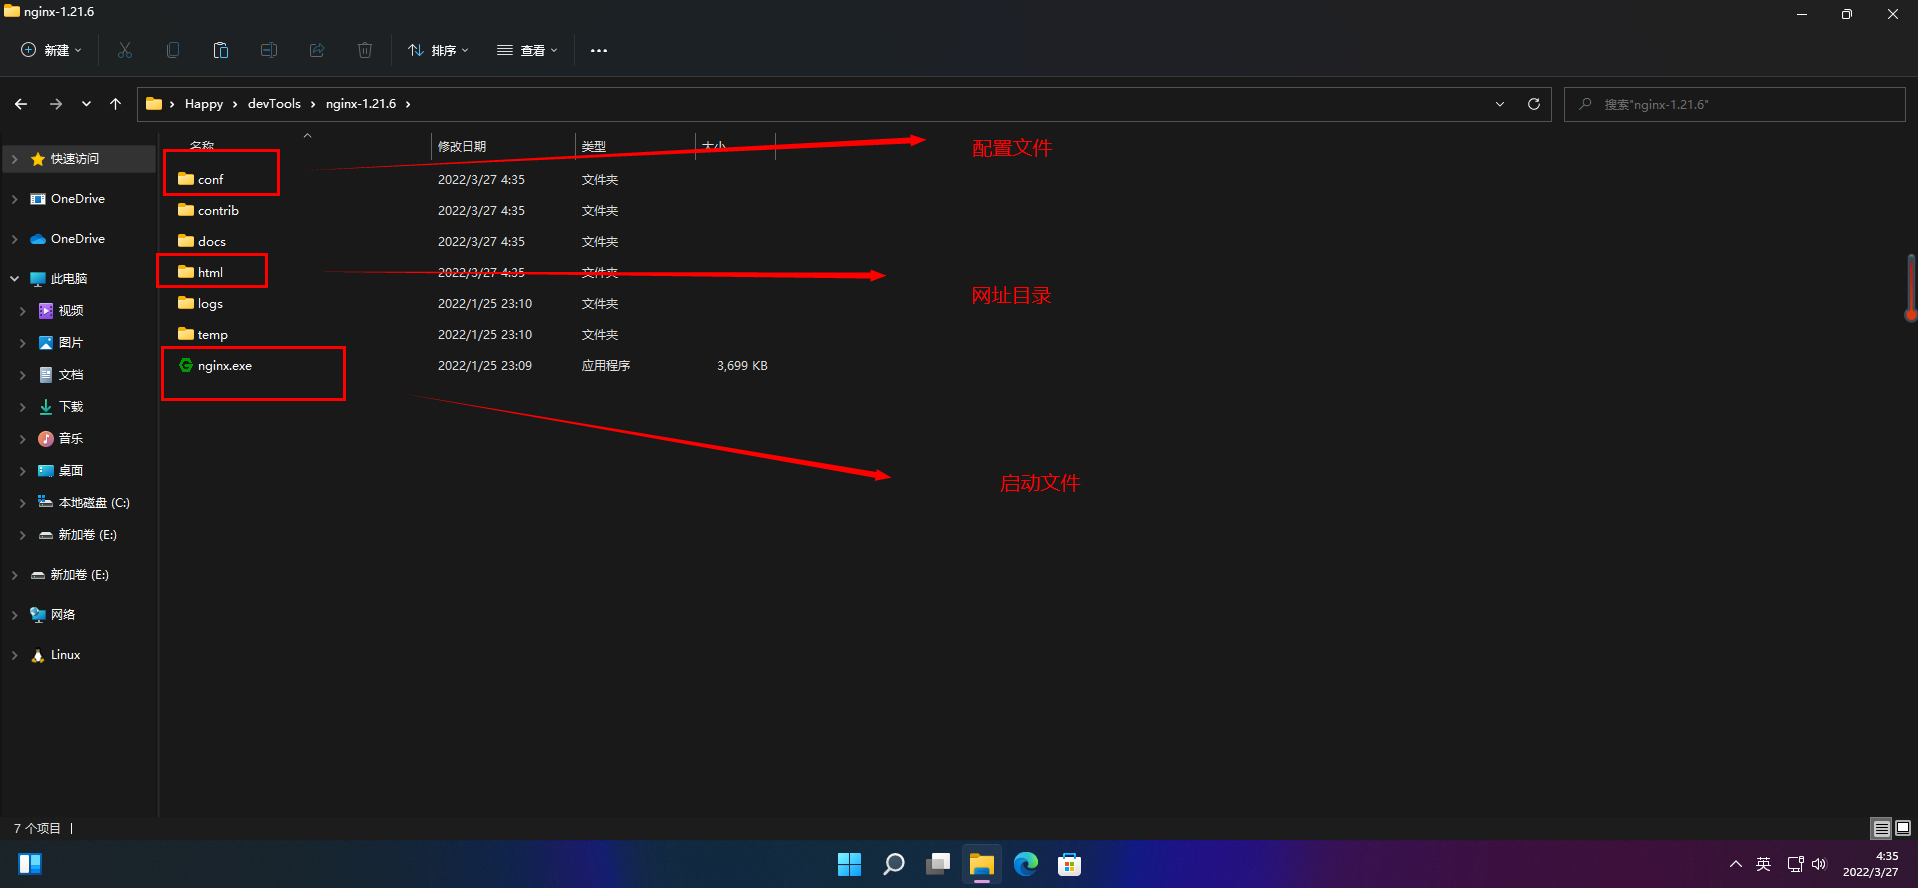Open 快速访问 in navigation pane
Screen dimensions: 1918x888
point(75,159)
